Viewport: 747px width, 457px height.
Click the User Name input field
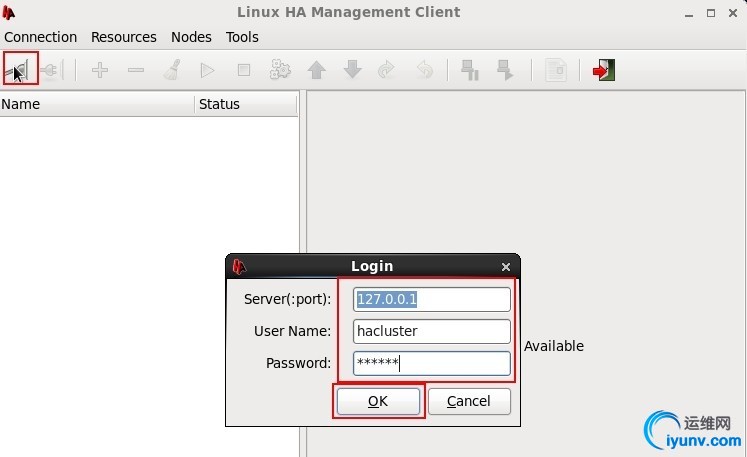coord(431,331)
